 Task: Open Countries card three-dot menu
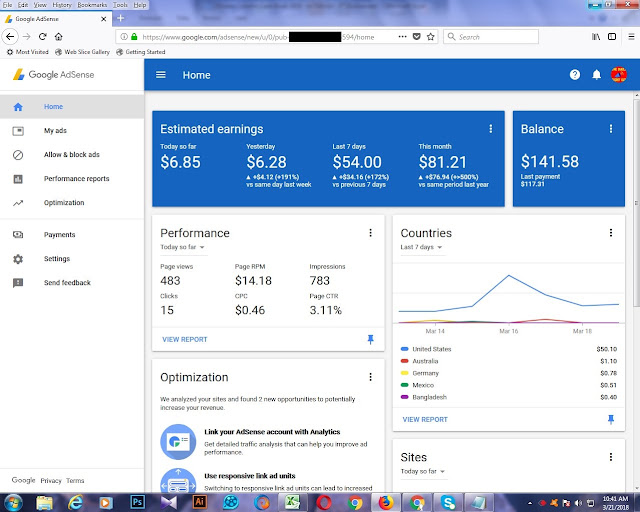[x=611, y=233]
